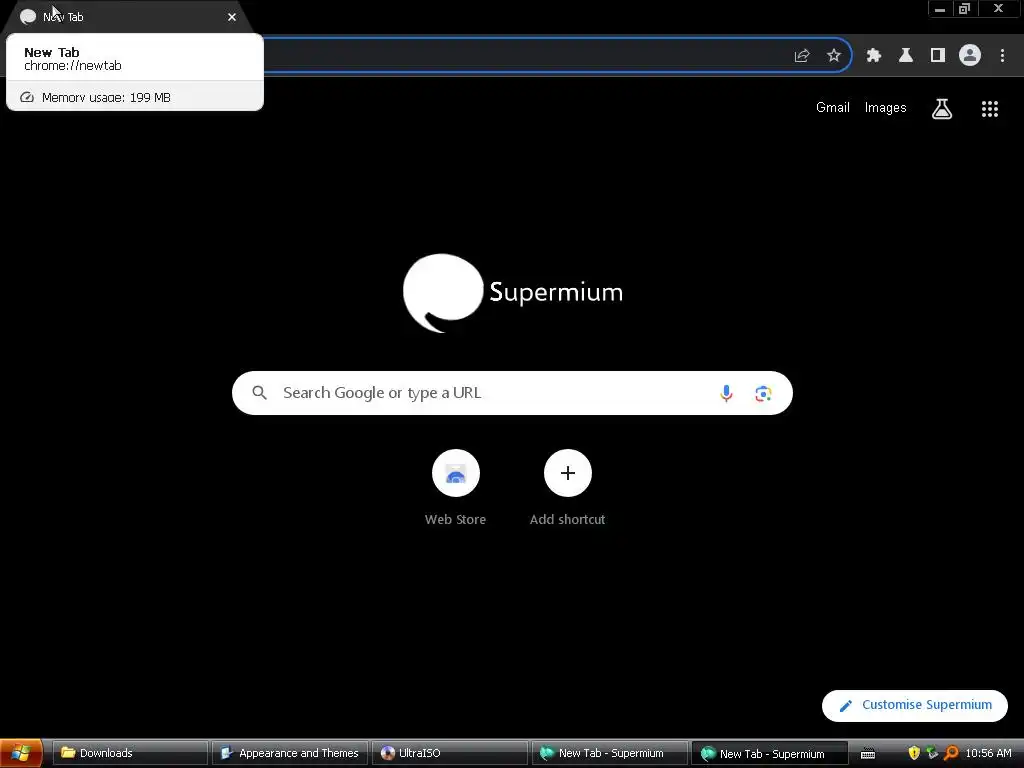Switch to the UltraISO taskbar item
The height and width of the screenshot is (768, 1024).
click(x=450, y=753)
